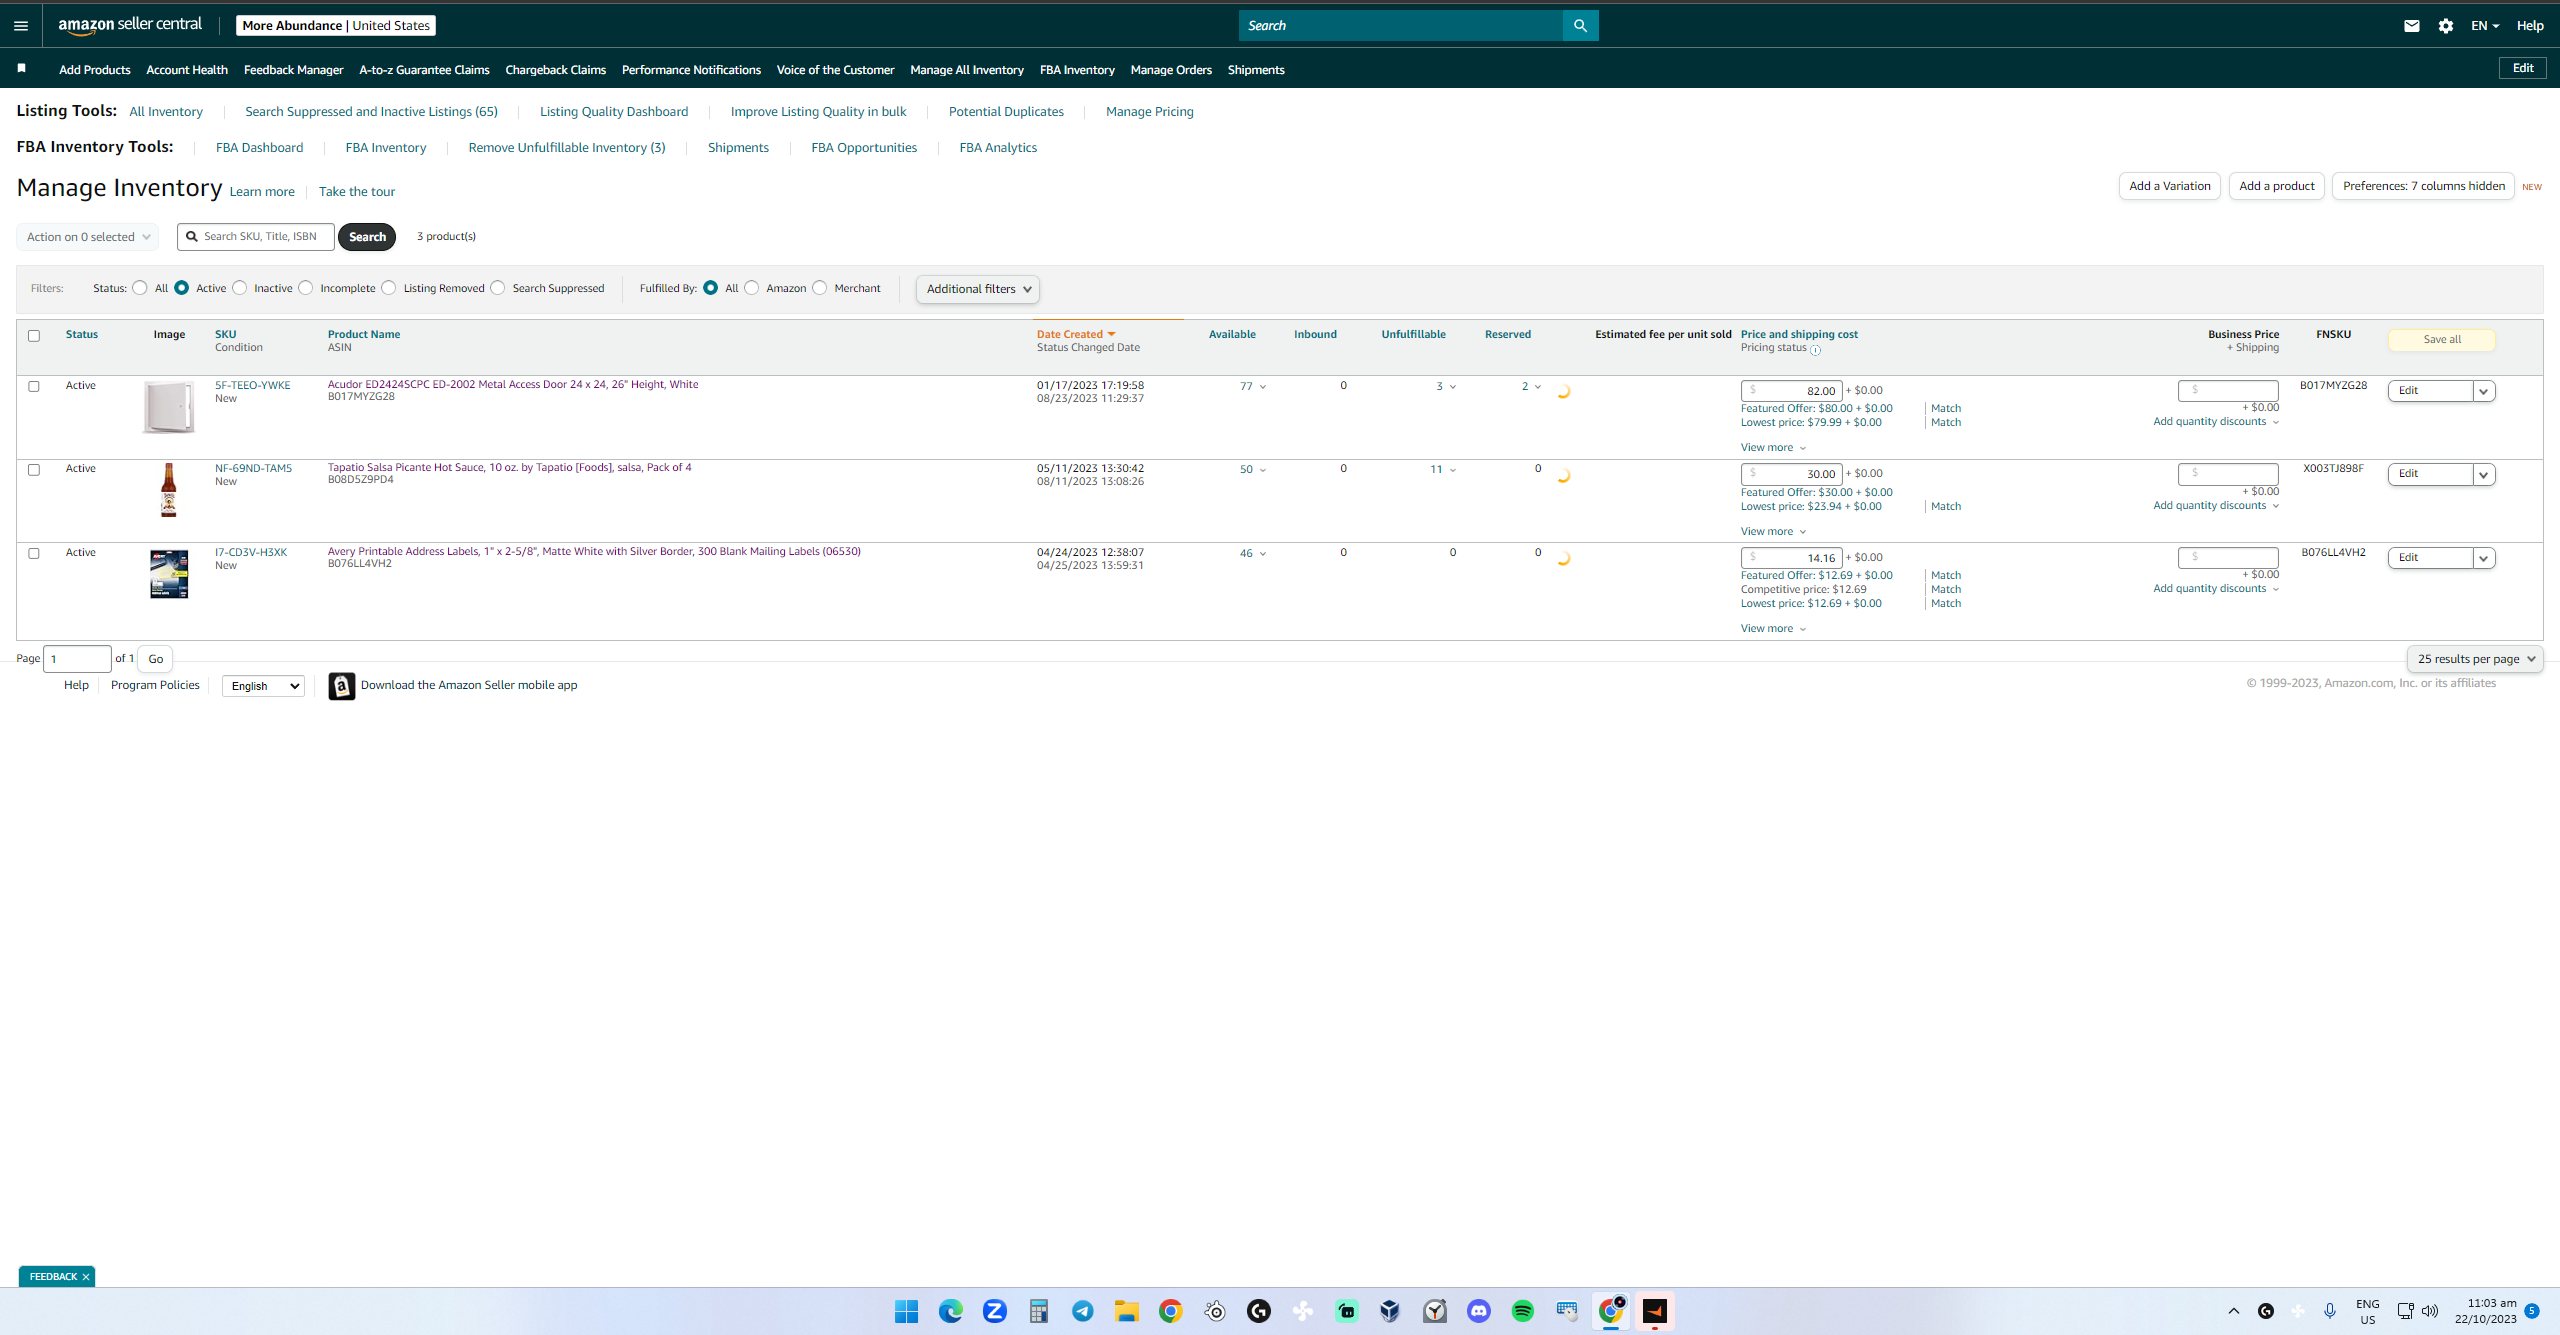Click the Tapatio hot sauce product thumbnail
The height and width of the screenshot is (1335, 2560).
pyautogui.click(x=169, y=490)
